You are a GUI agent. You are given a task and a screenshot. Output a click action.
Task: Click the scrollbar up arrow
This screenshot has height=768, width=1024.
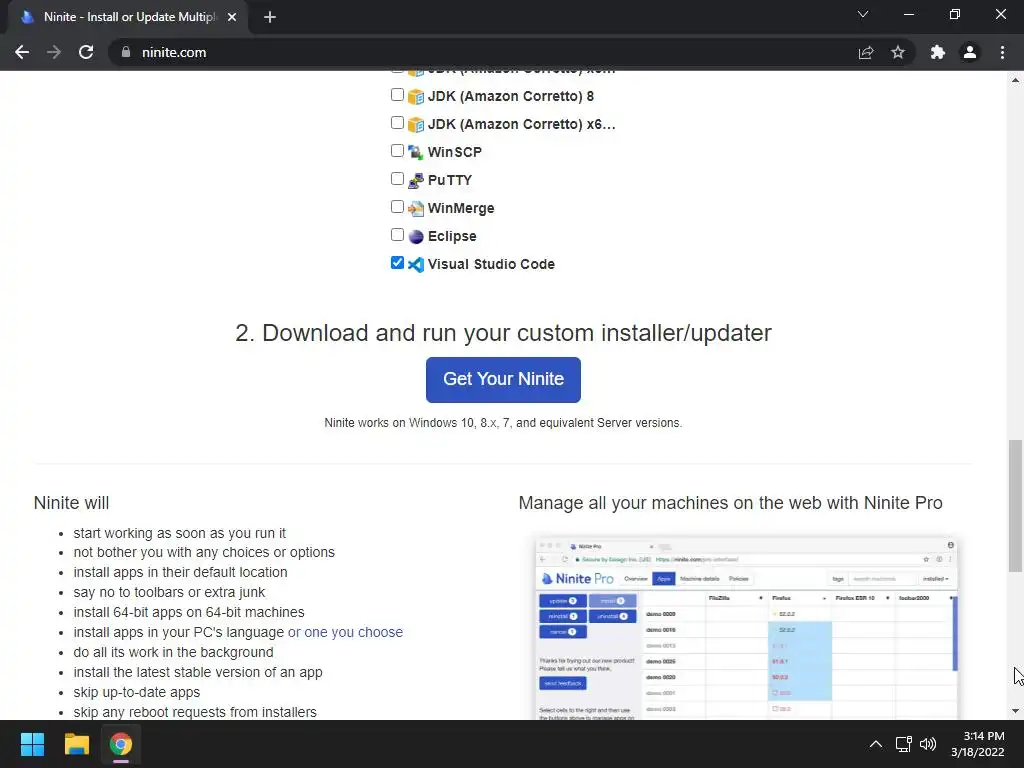pos(1015,80)
